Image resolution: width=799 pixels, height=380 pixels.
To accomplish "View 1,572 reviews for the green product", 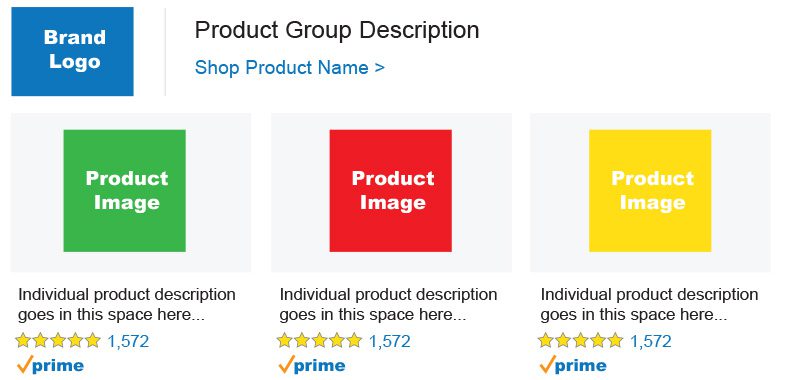I will pyautogui.click(x=128, y=341).
